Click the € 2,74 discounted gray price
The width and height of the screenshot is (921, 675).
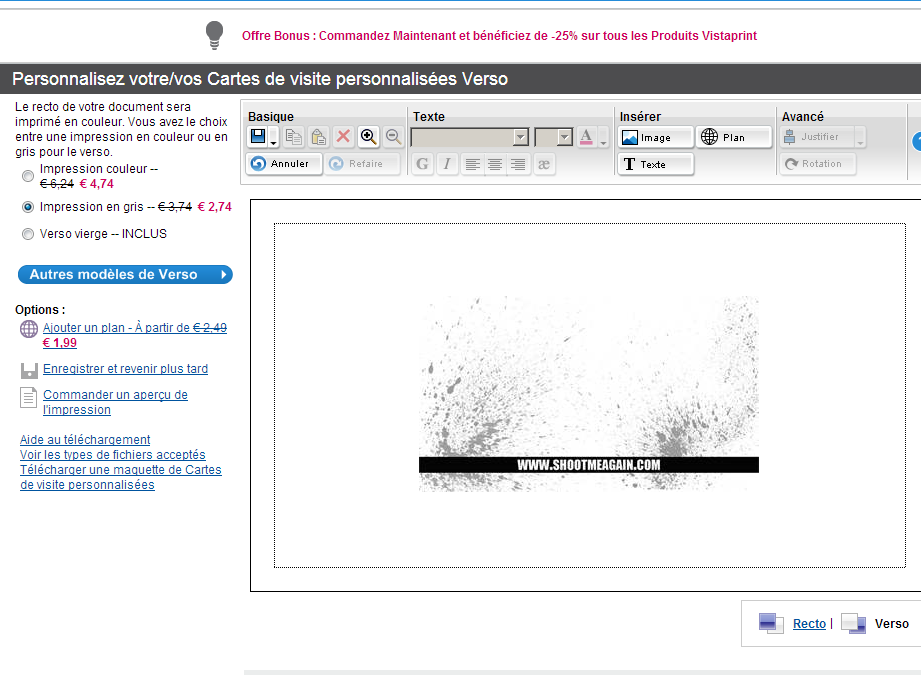pos(214,207)
